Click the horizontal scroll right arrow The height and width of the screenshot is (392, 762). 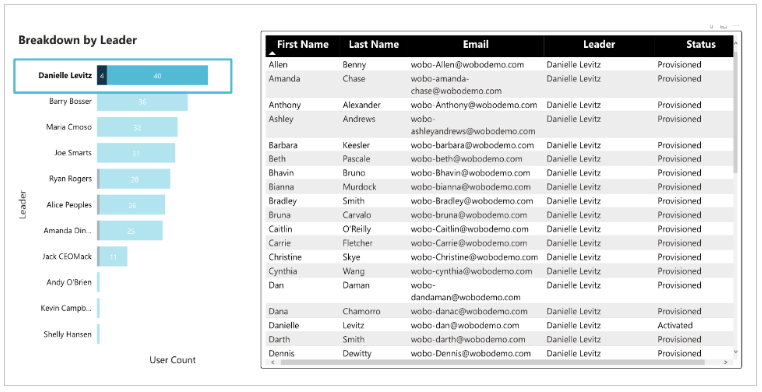(x=726, y=362)
